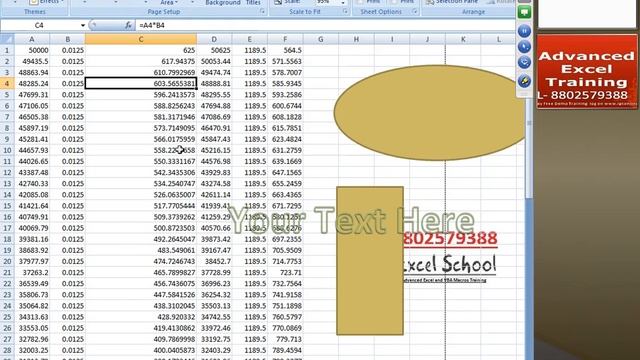Select the highlighted column C header
The height and width of the screenshot is (360, 640).
pos(141,39)
